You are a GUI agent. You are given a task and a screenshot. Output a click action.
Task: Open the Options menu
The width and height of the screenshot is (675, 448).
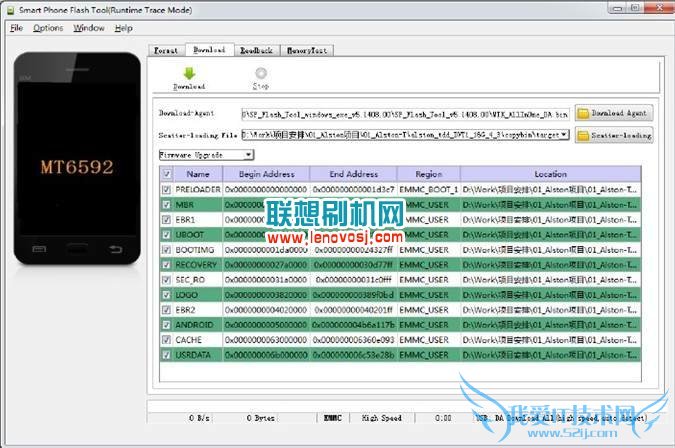48,28
